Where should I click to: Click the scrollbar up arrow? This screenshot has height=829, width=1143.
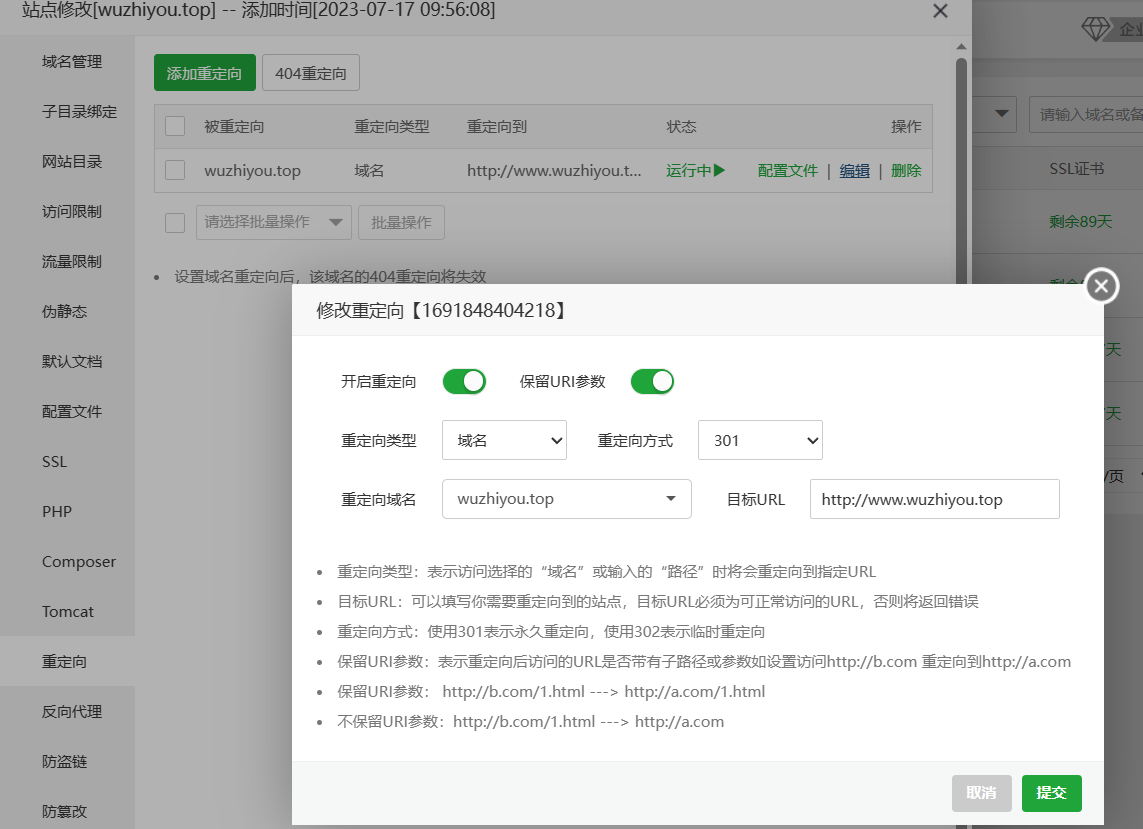tap(961, 46)
